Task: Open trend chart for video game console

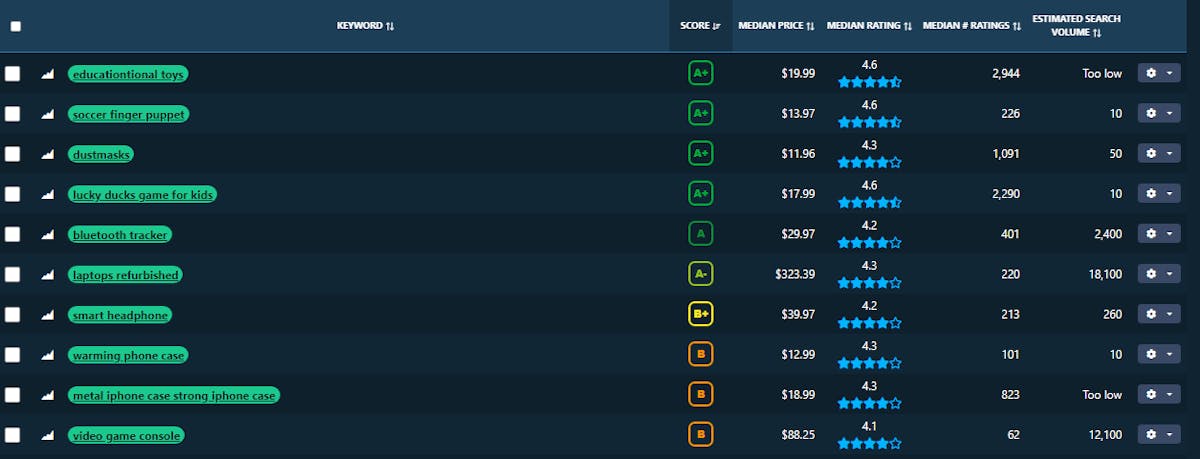Action: (x=47, y=435)
